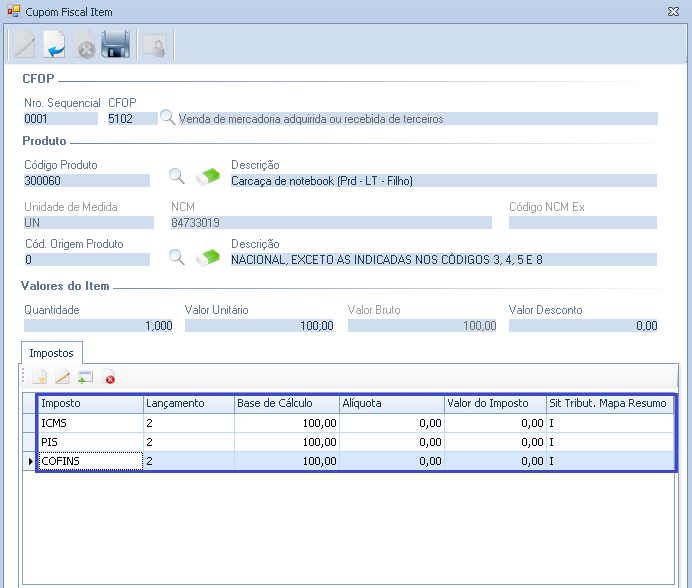Image resolution: width=692 pixels, height=588 pixels.
Task: Click the eraser icon beside Cód. Origem Produto
Action: click(x=208, y=257)
